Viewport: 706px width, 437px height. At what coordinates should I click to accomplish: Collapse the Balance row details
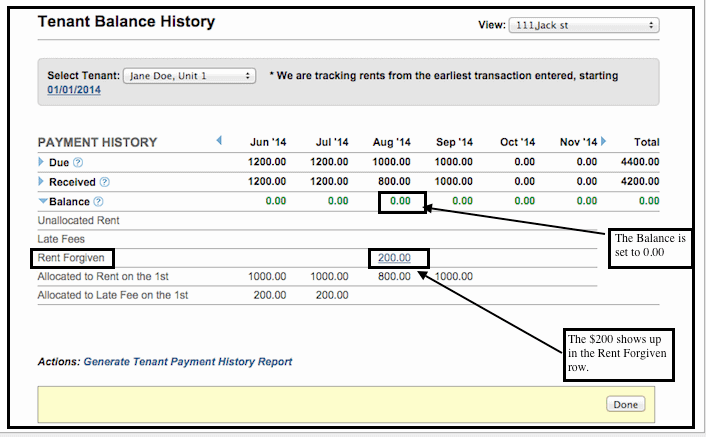coord(41,201)
